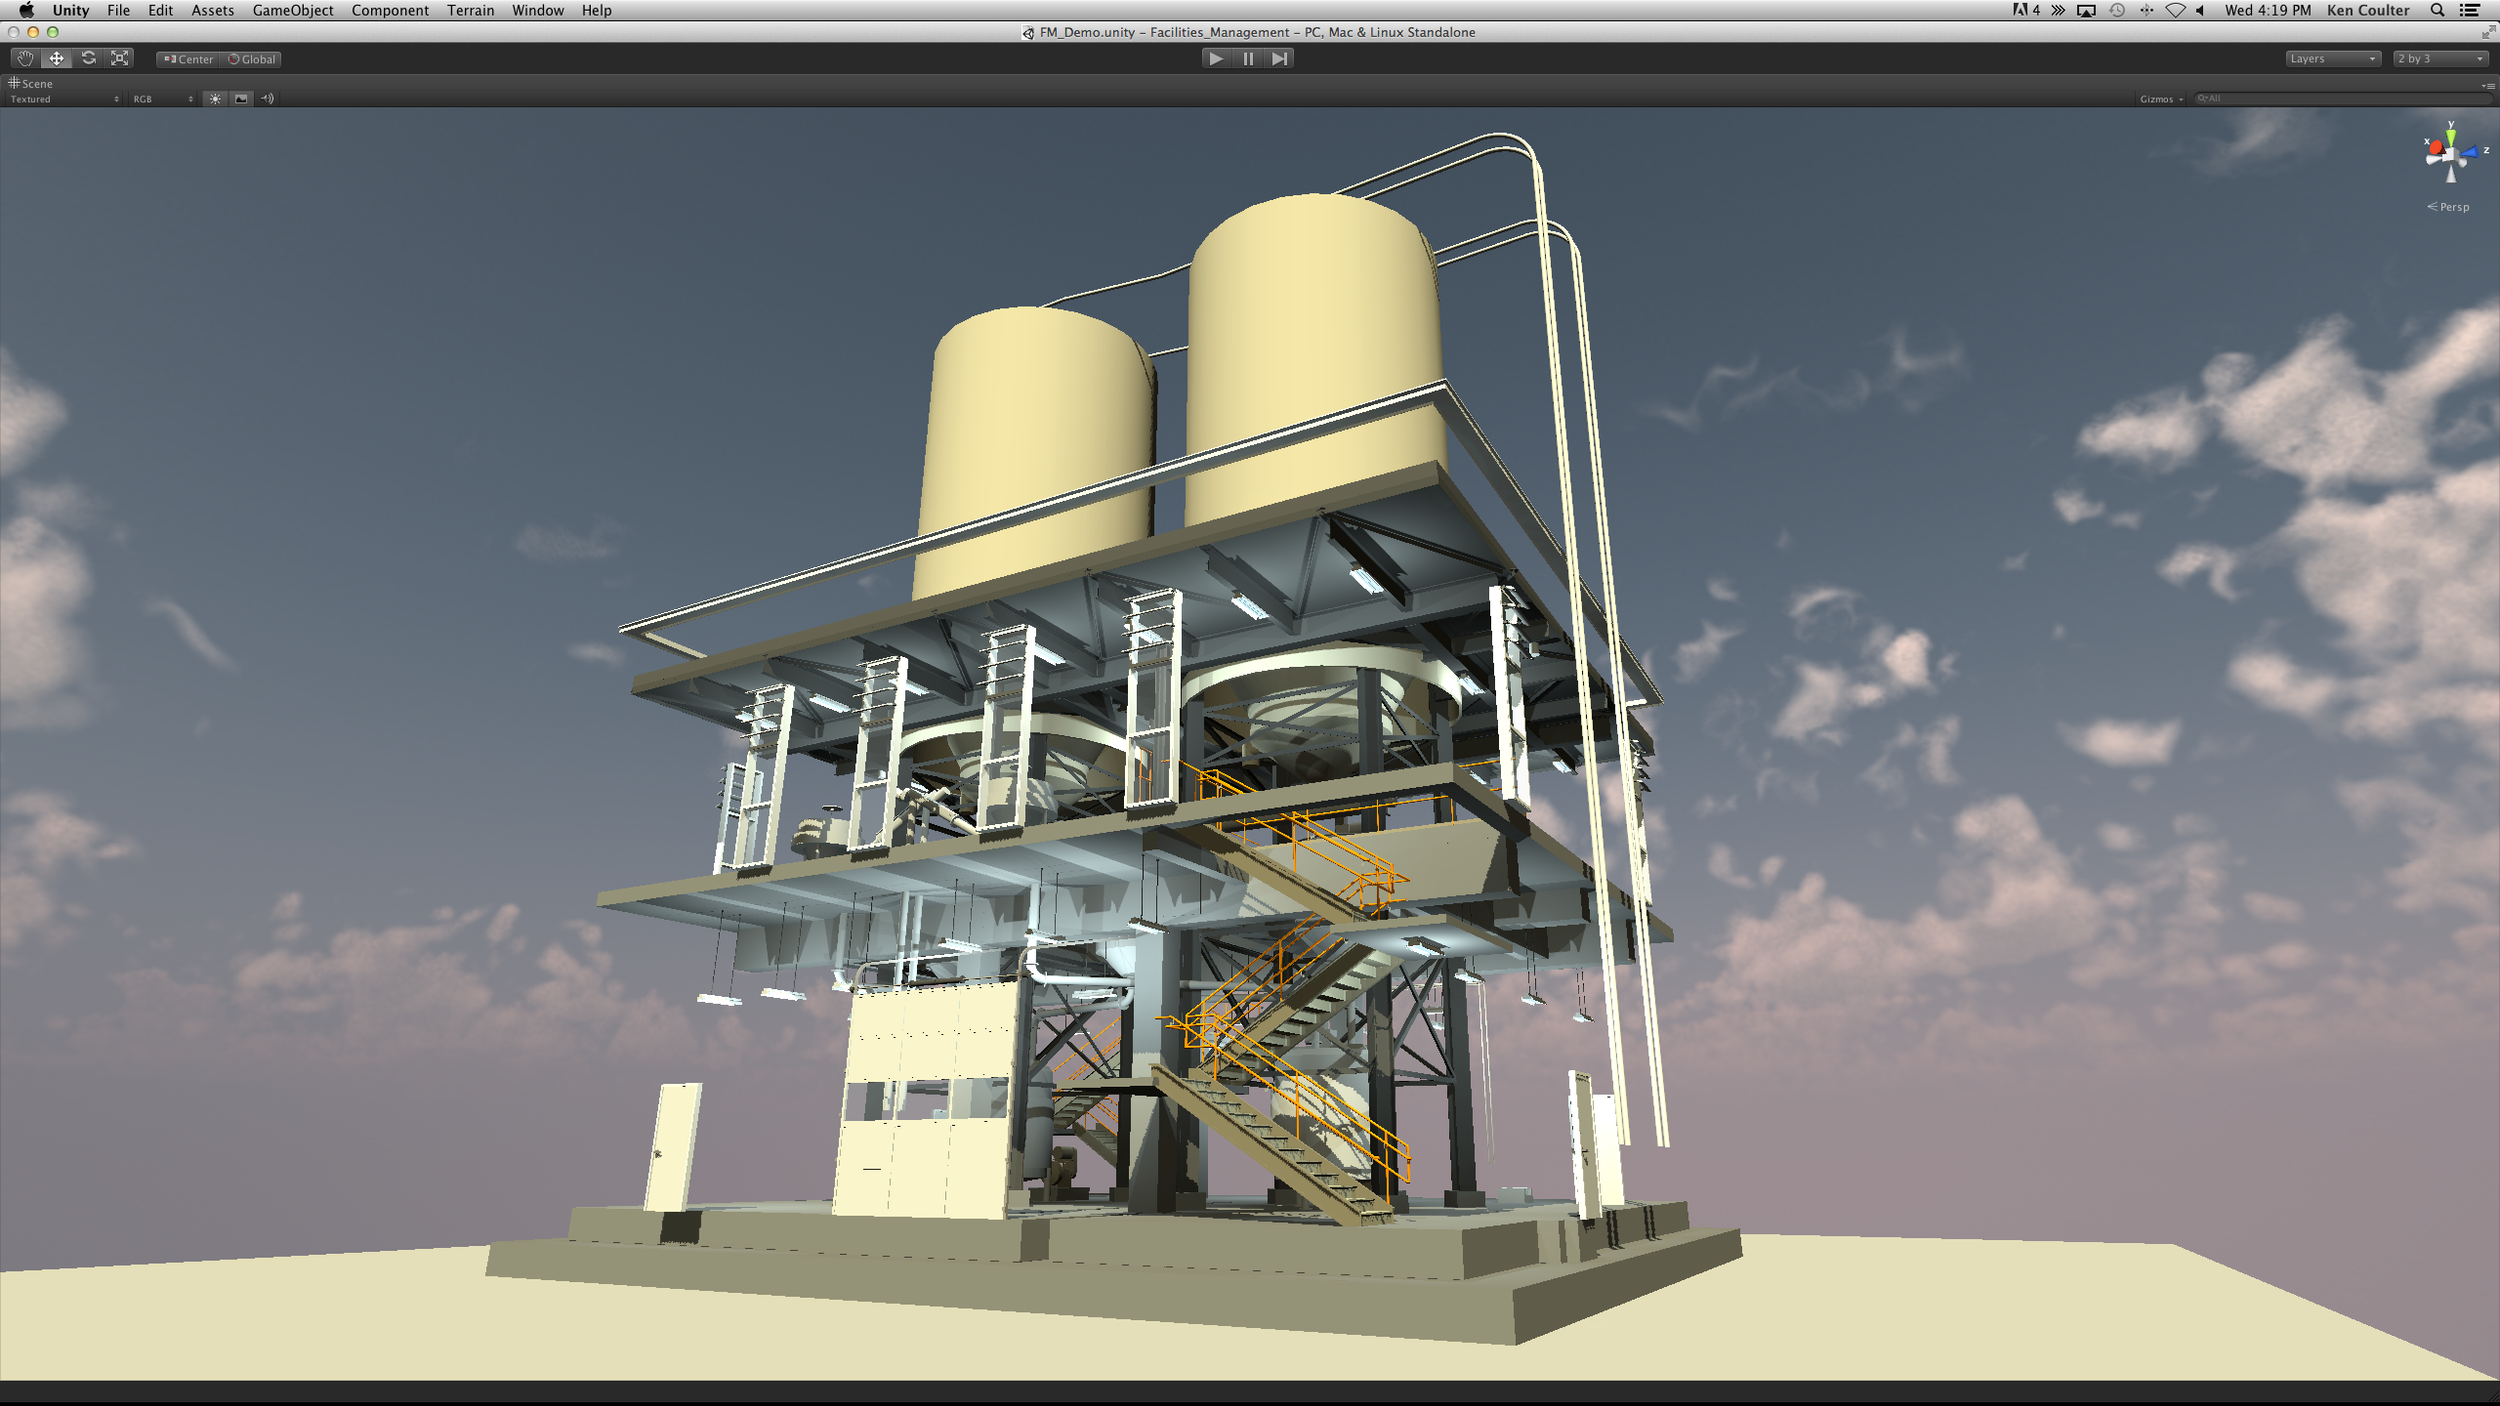The image size is (2500, 1406).
Task: Select the Scale tool
Action: tap(120, 59)
